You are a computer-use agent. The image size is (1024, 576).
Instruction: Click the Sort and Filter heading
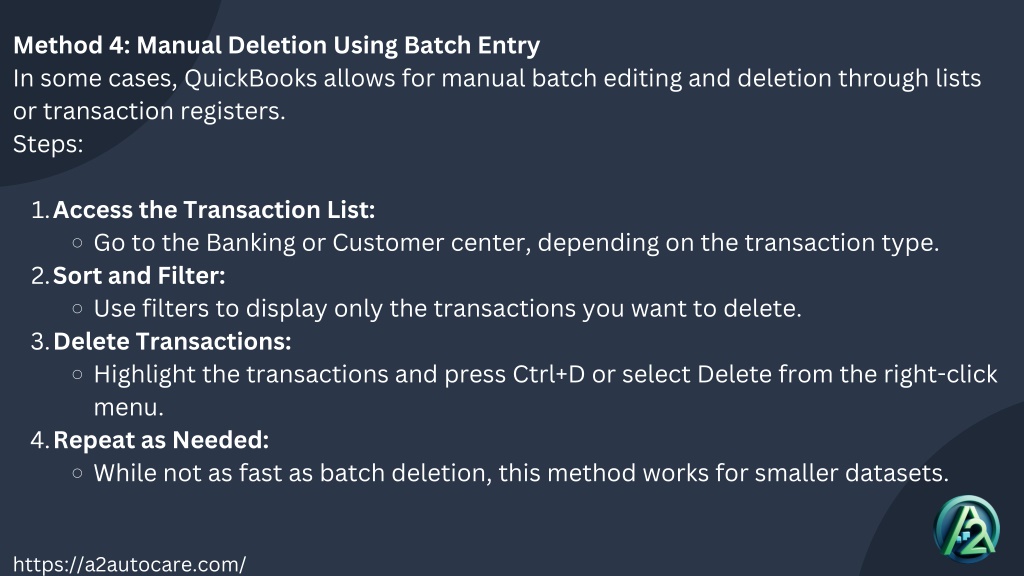(x=139, y=276)
